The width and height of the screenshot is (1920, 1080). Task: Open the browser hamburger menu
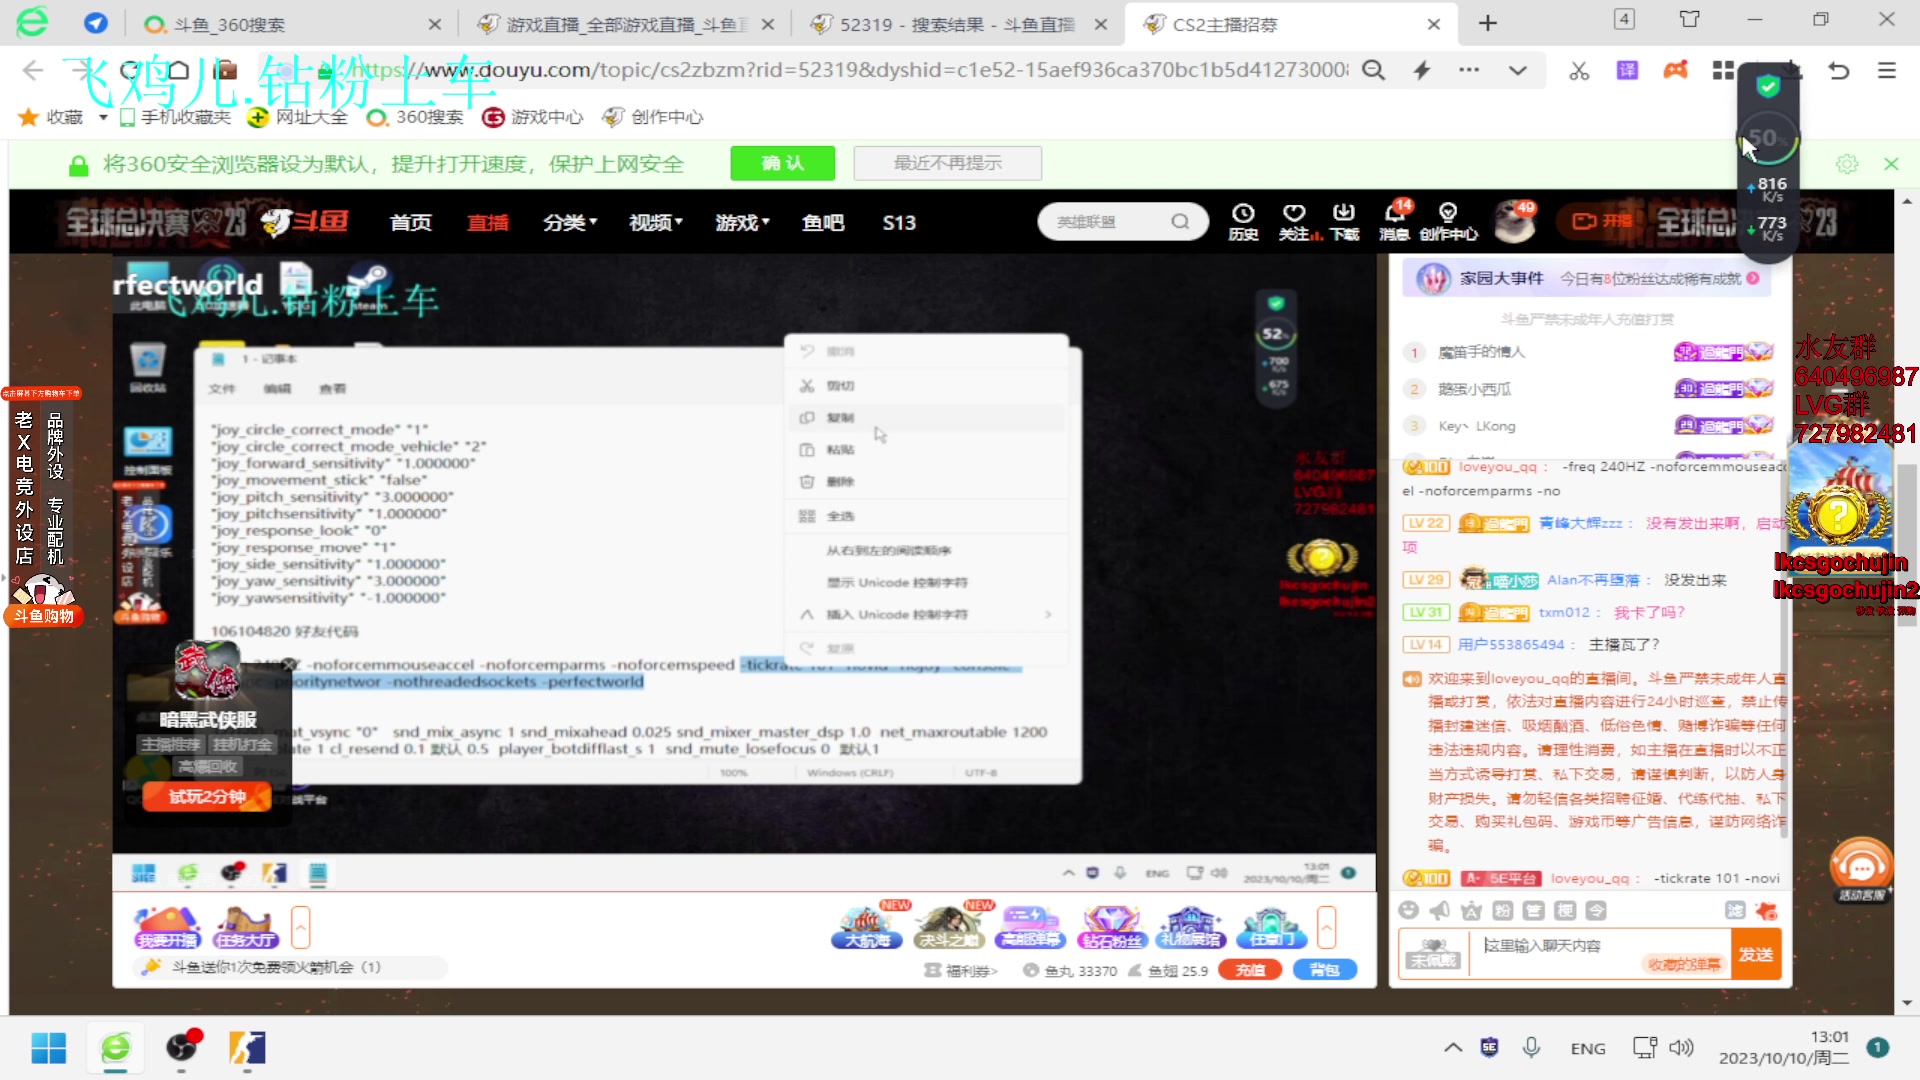coord(1887,70)
